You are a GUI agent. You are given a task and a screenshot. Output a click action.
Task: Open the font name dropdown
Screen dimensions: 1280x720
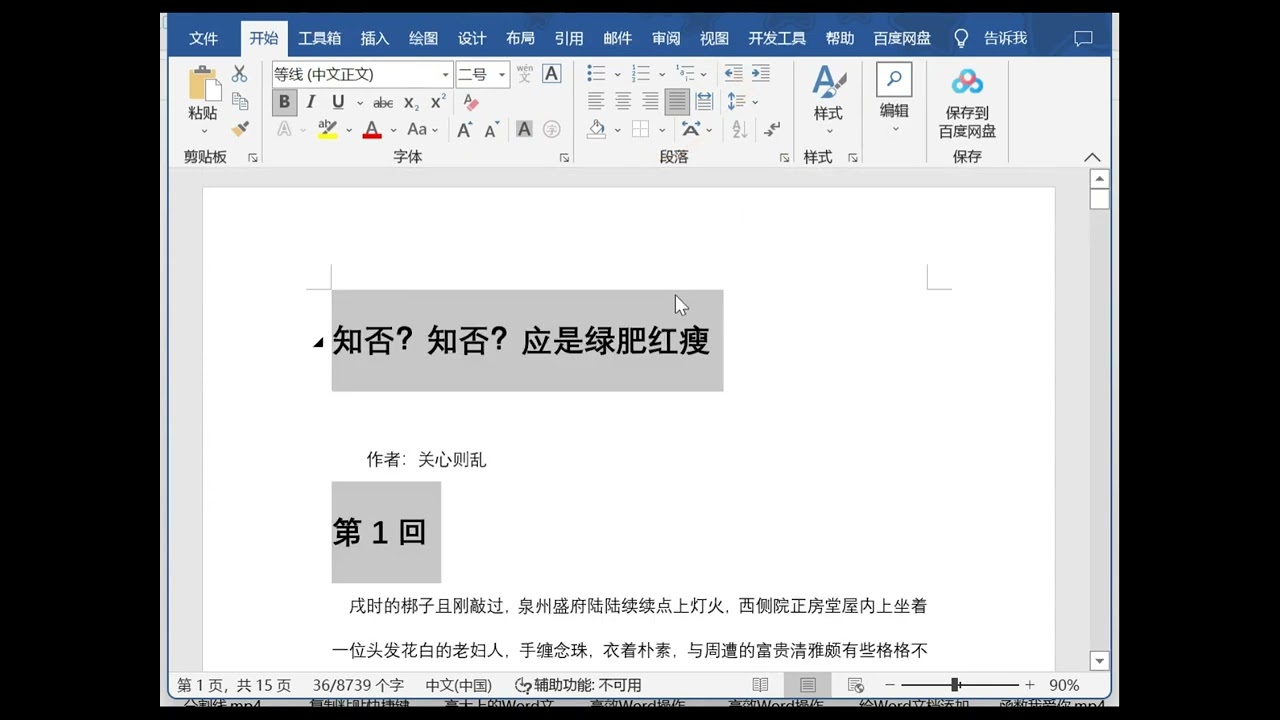click(446, 74)
